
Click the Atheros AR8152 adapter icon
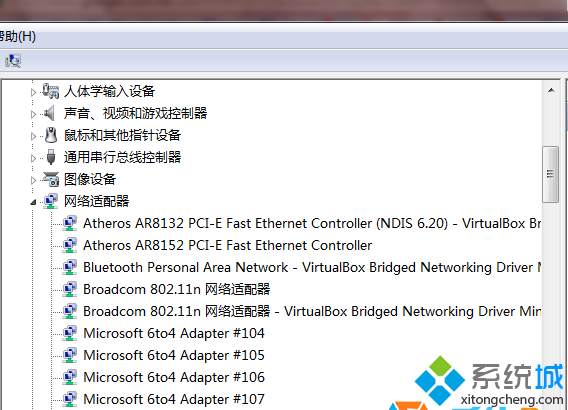tap(70, 245)
